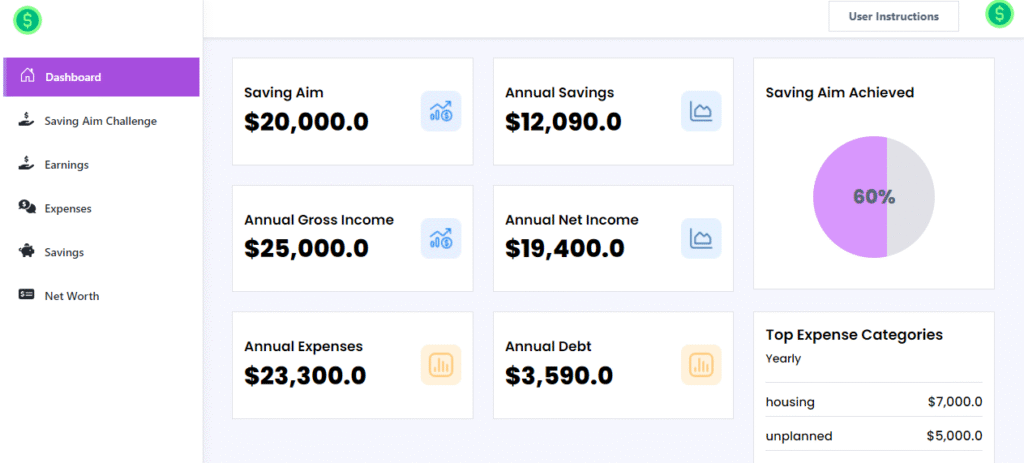The width and height of the screenshot is (1024, 463).
Task: Click the $20,000.0 Saving Aim amount
Action: point(306,122)
